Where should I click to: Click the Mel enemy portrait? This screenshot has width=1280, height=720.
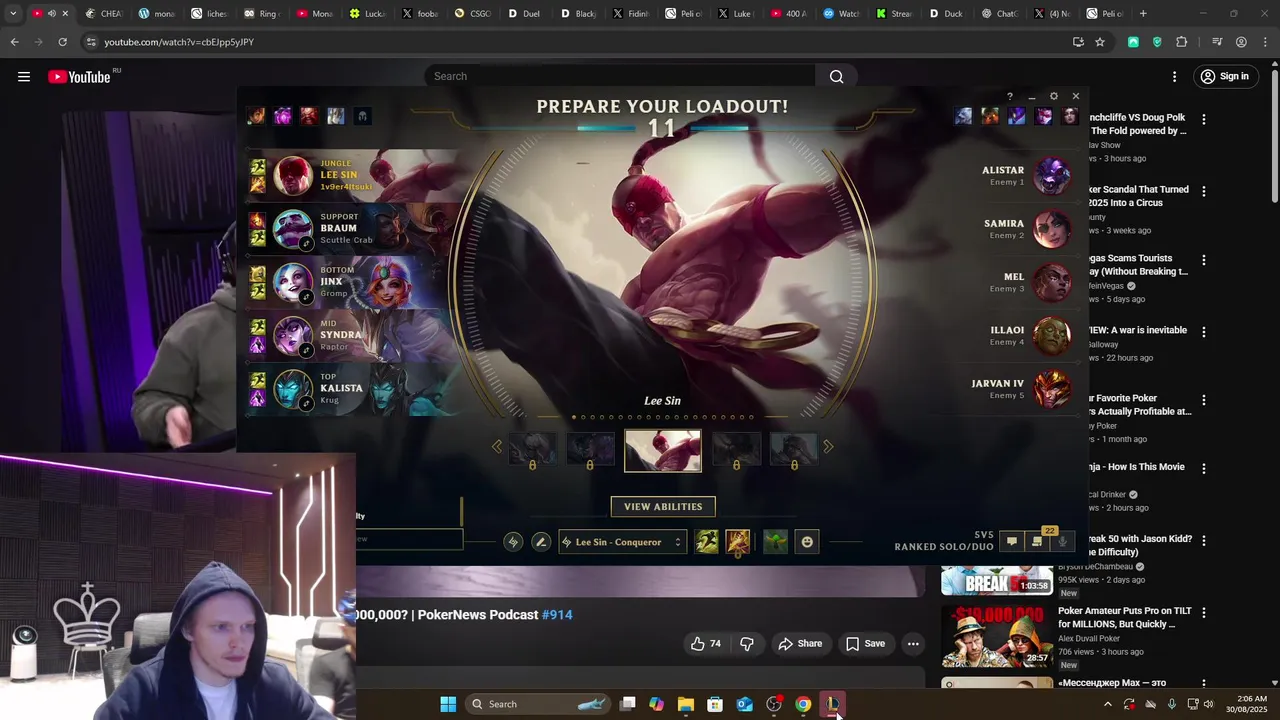pos(1052,283)
